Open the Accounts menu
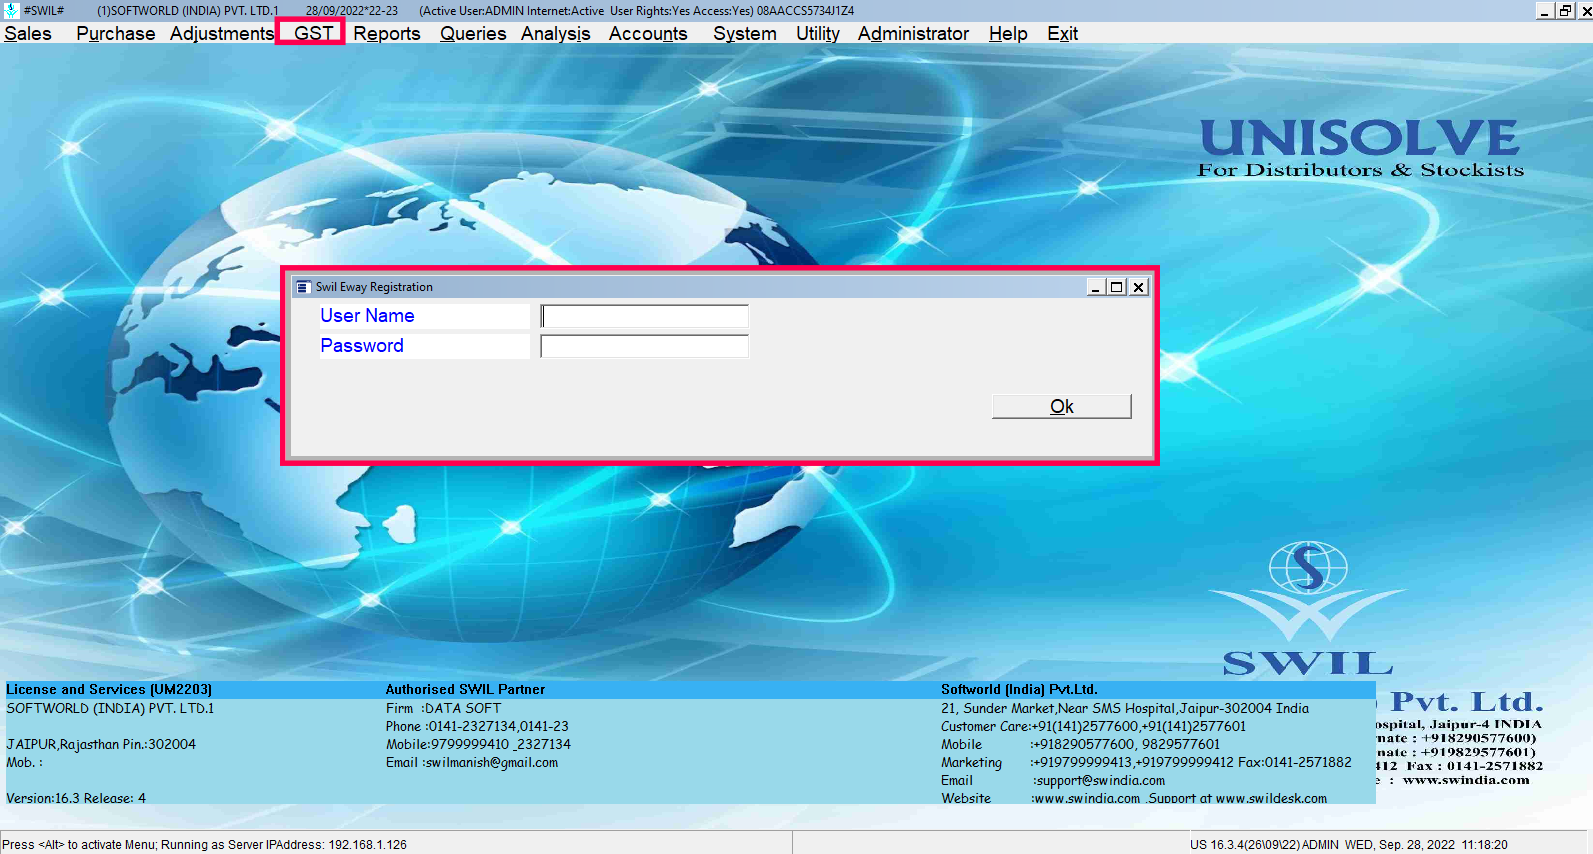This screenshot has height=854, width=1593. pyautogui.click(x=648, y=34)
